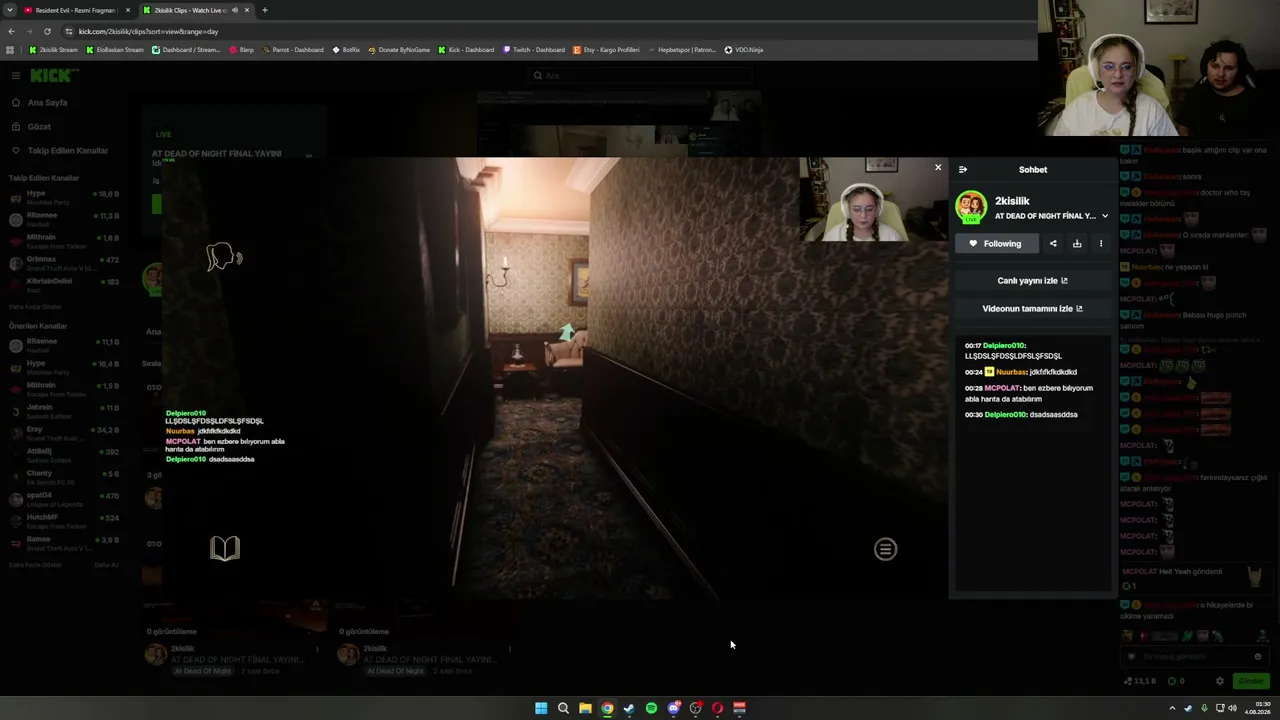Screen dimensions: 1280x720
Task: Click the KICK logo
Action: click(x=53, y=76)
